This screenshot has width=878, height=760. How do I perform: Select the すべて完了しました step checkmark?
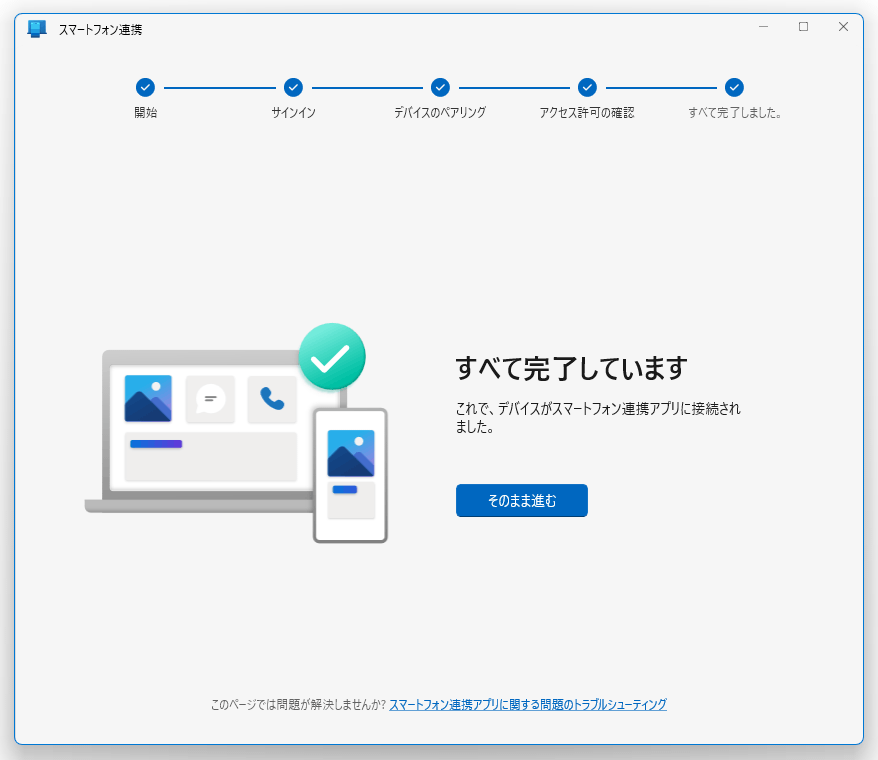pyautogui.click(x=734, y=87)
